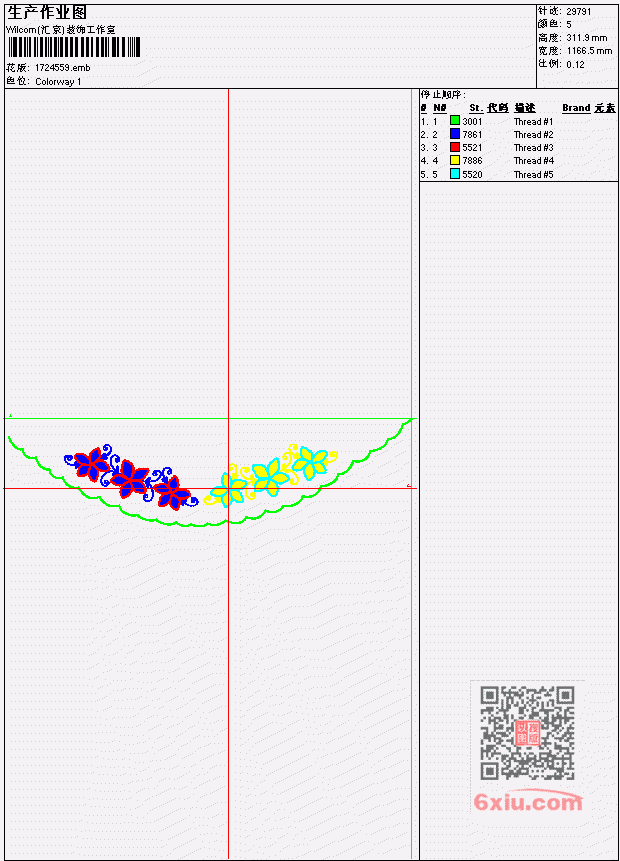Click the 'Colorway 1' label
The width and height of the screenshot is (620, 861).
58,81
